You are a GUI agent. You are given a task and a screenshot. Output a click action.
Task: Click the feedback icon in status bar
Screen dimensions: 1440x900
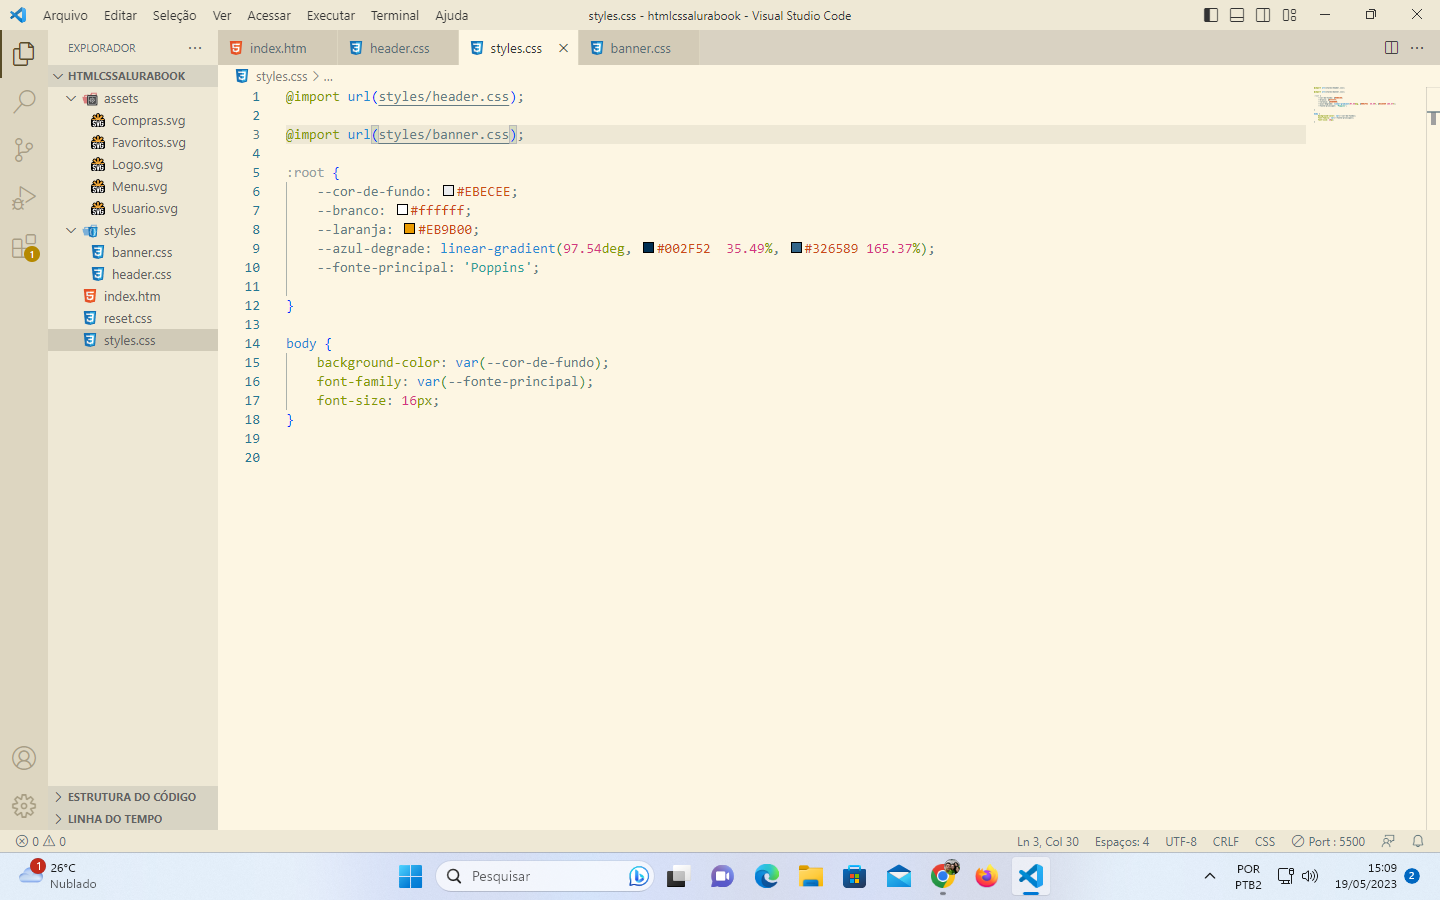tap(1388, 841)
